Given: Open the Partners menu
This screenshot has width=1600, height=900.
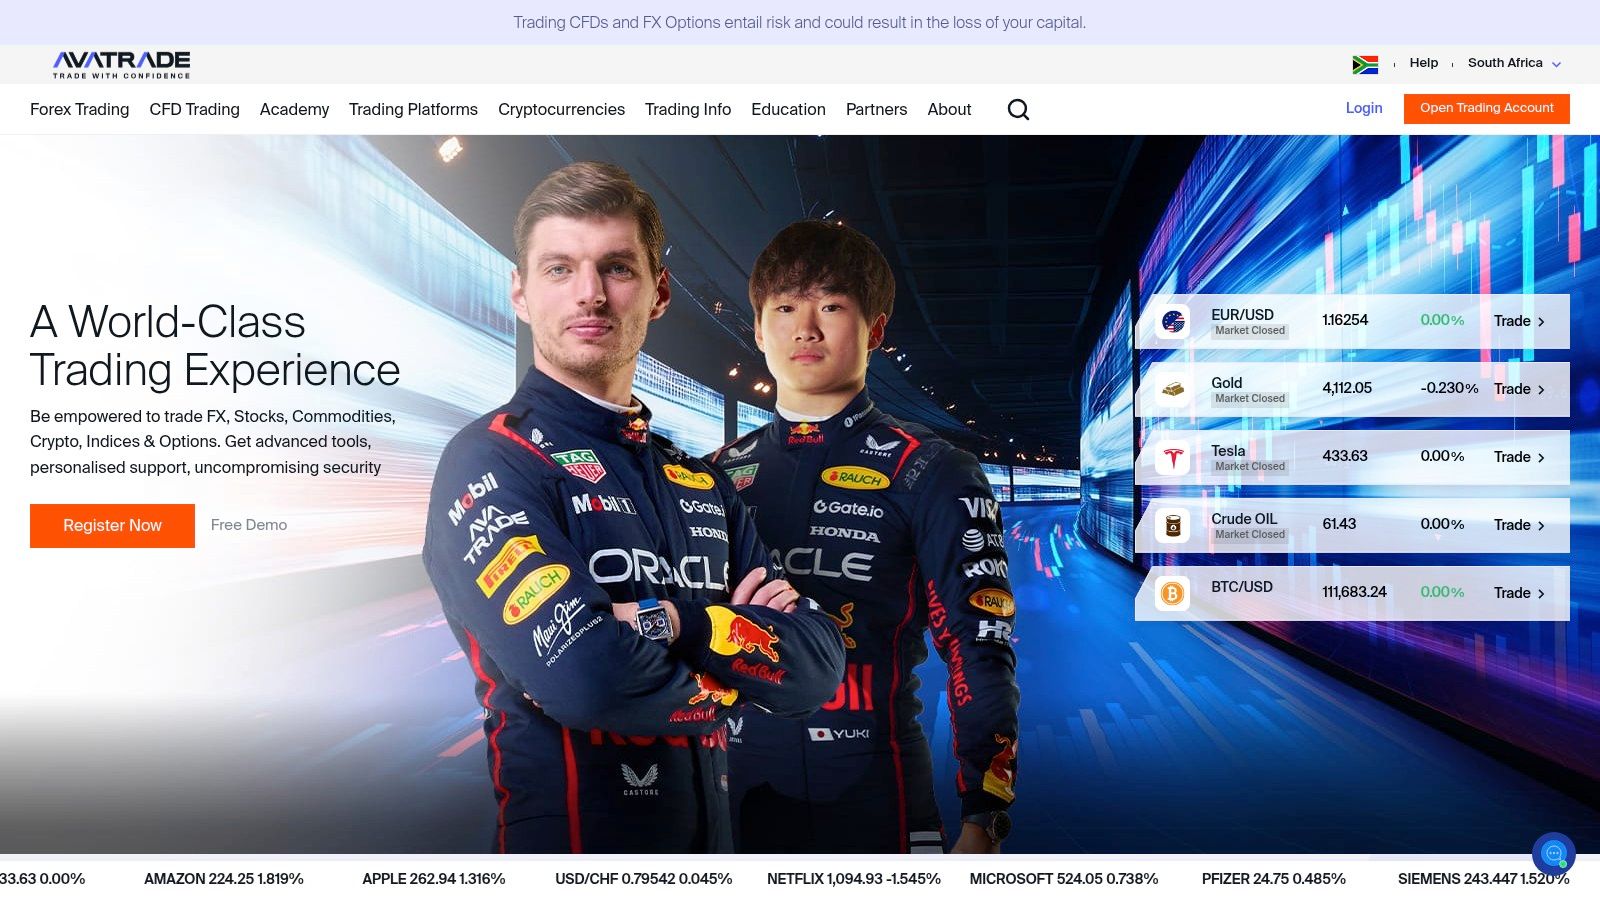Looking at the screenshot, I should tap(876, 109).
